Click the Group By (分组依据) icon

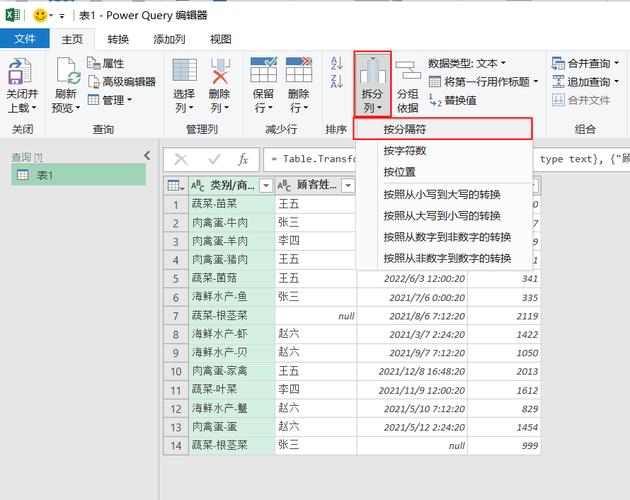(407, 70)
